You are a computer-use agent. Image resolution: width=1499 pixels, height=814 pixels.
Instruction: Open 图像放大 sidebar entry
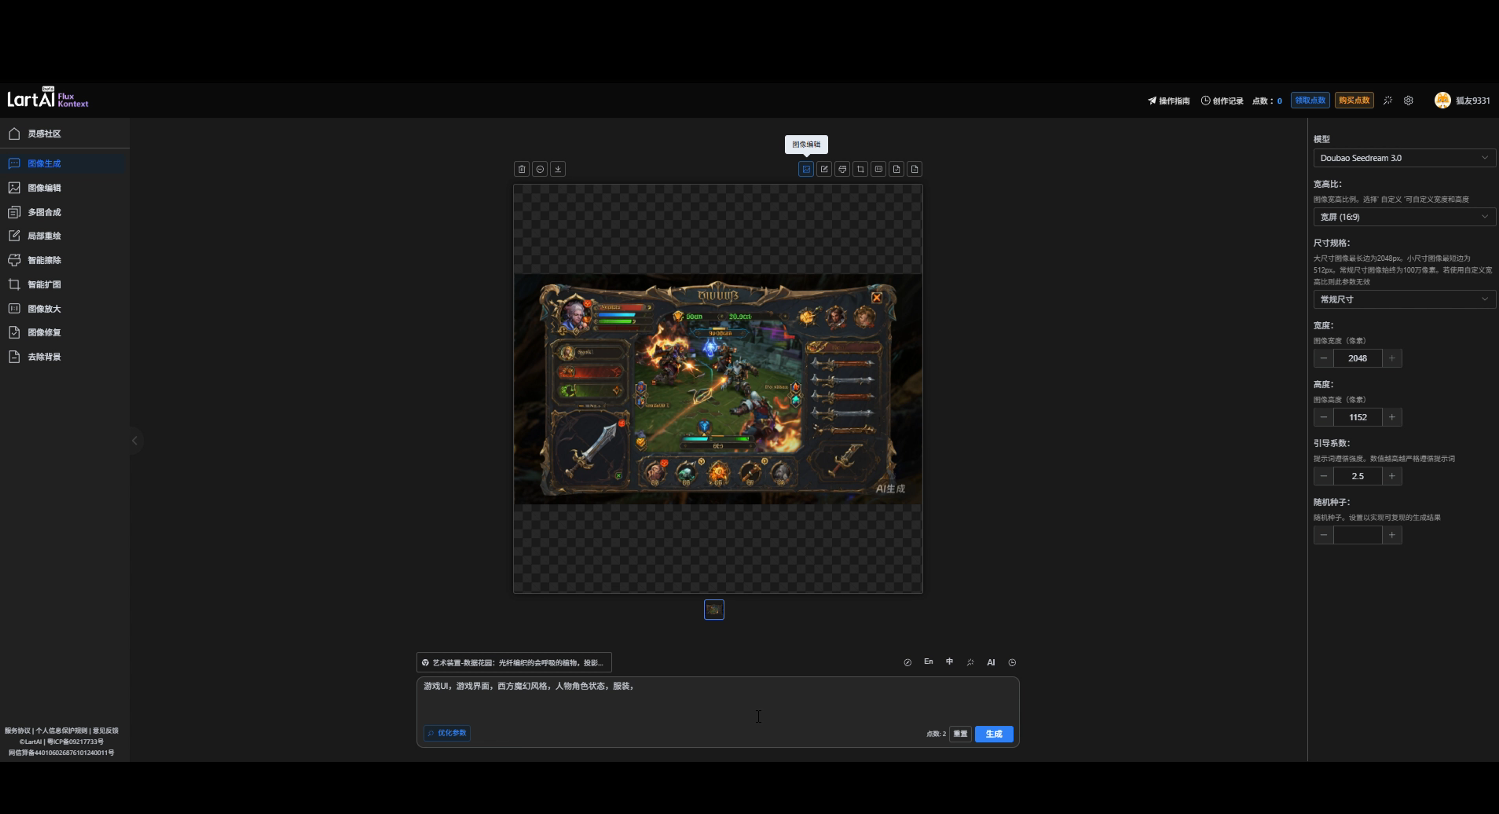(64, 309)
